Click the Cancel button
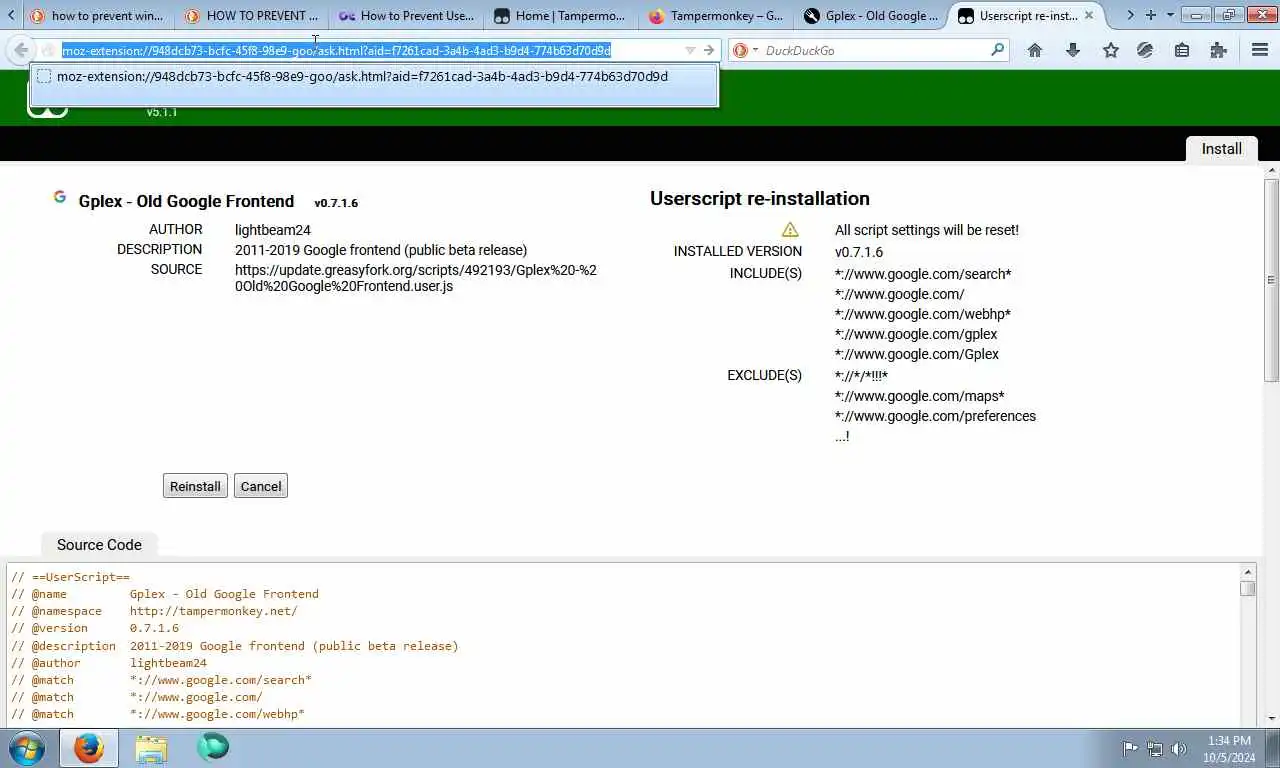1280x768 pixels. pyautogui.click(x=261, y=486)
